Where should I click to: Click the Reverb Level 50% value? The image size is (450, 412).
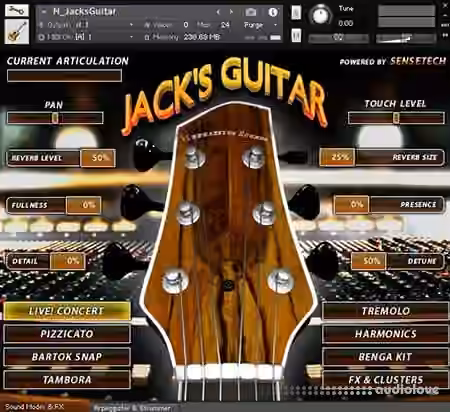pyautogui.click(x=98, y=158)
